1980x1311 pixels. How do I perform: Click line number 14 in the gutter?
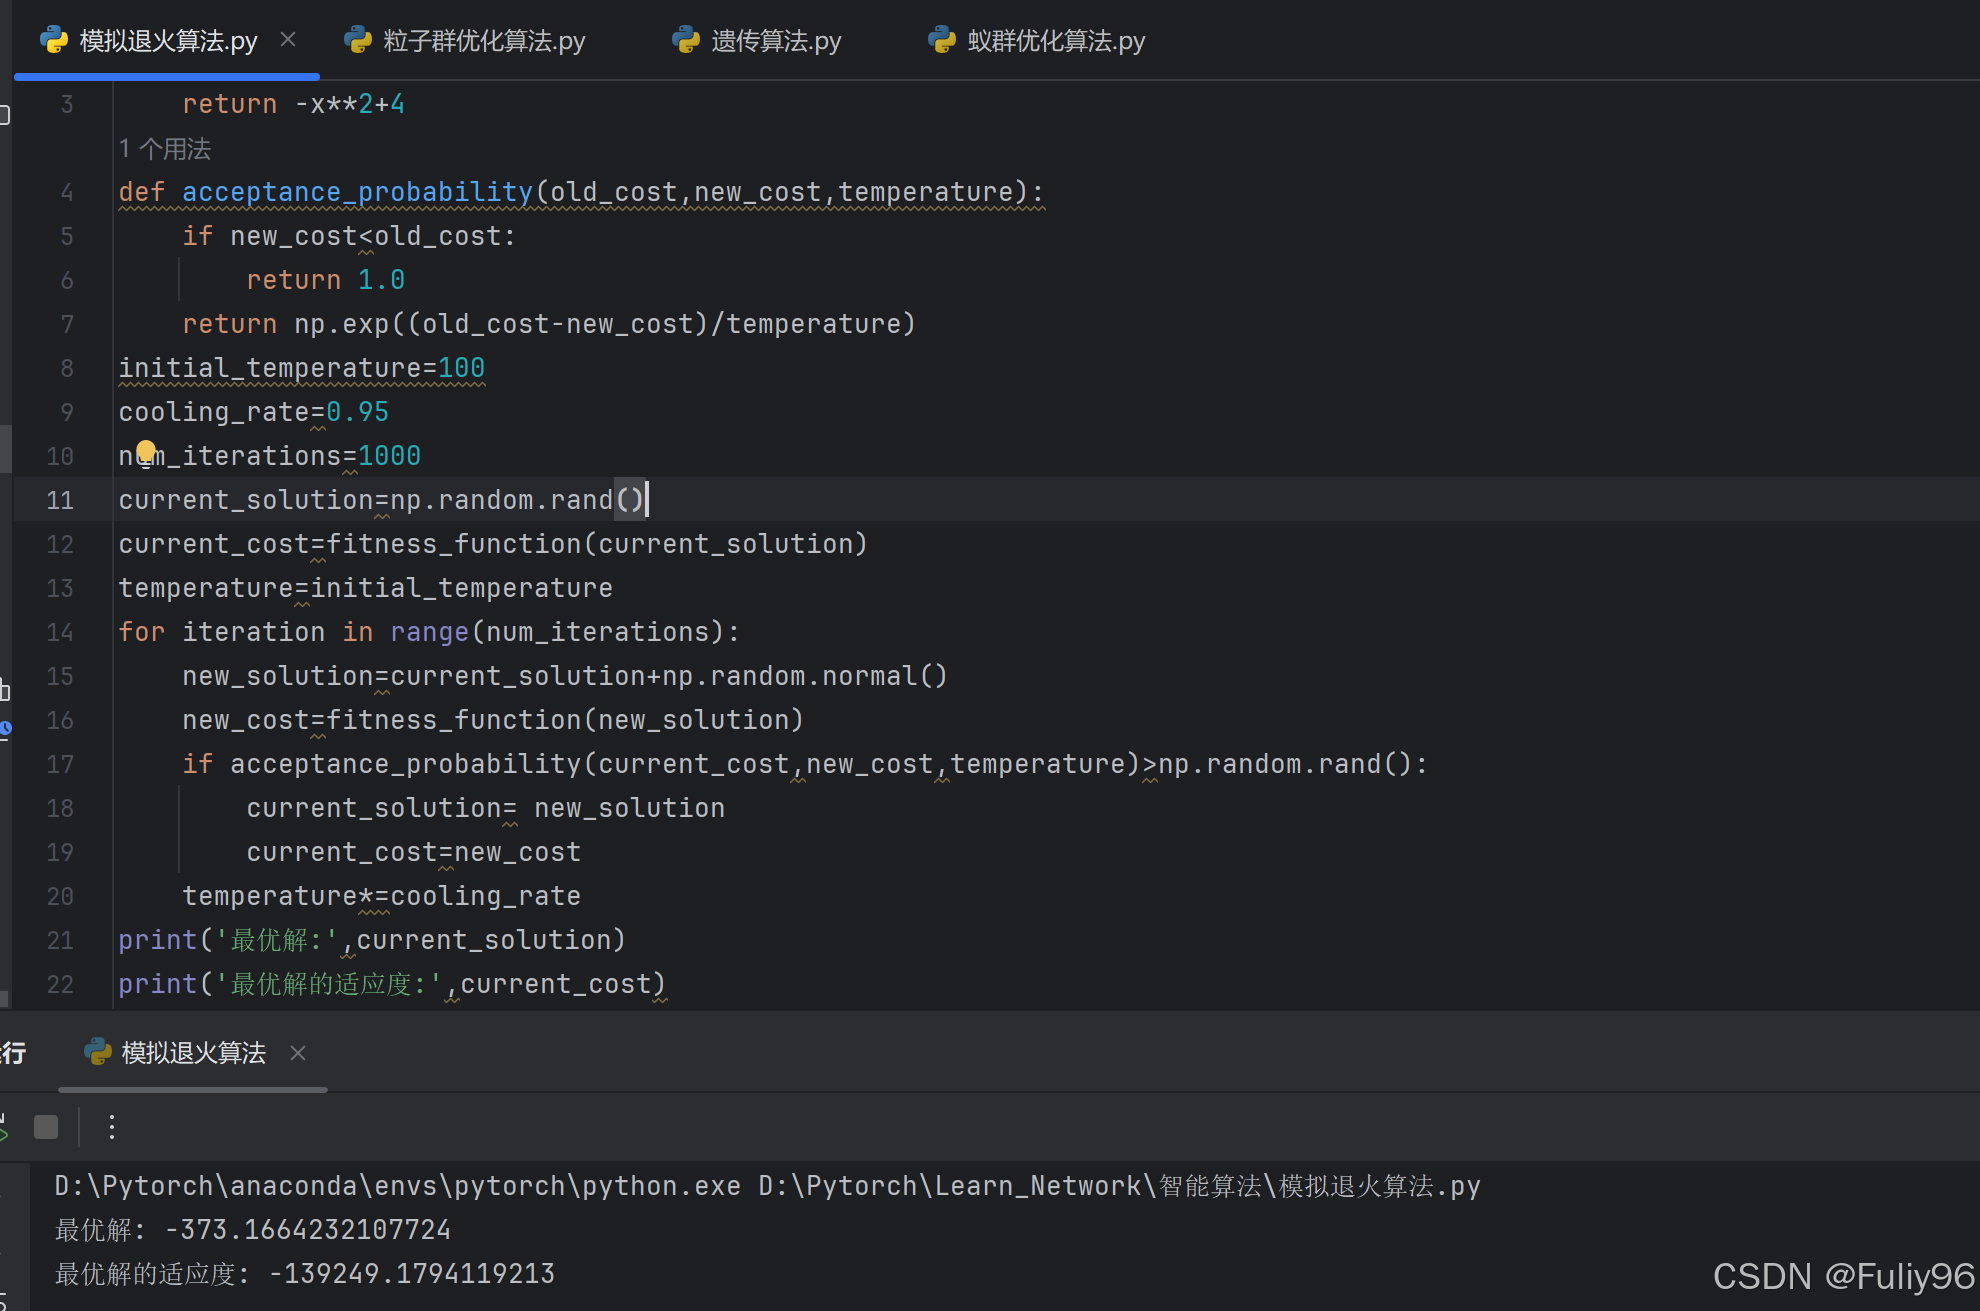click(60, 632)
